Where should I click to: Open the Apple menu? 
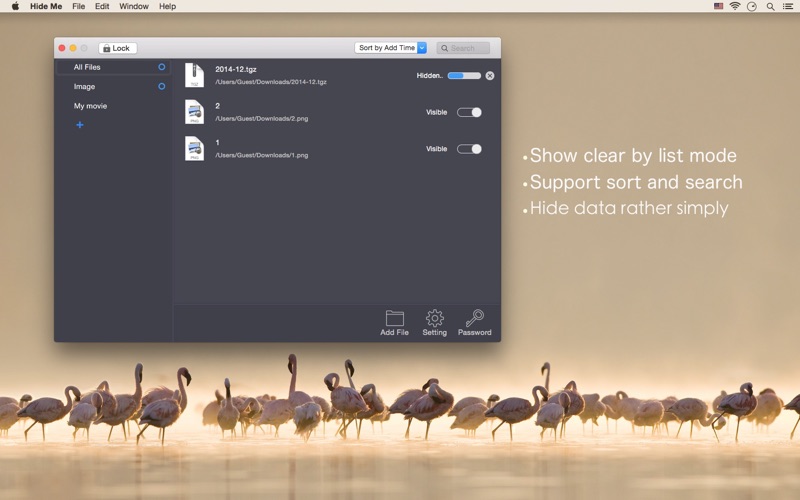(x=15, y=6)
